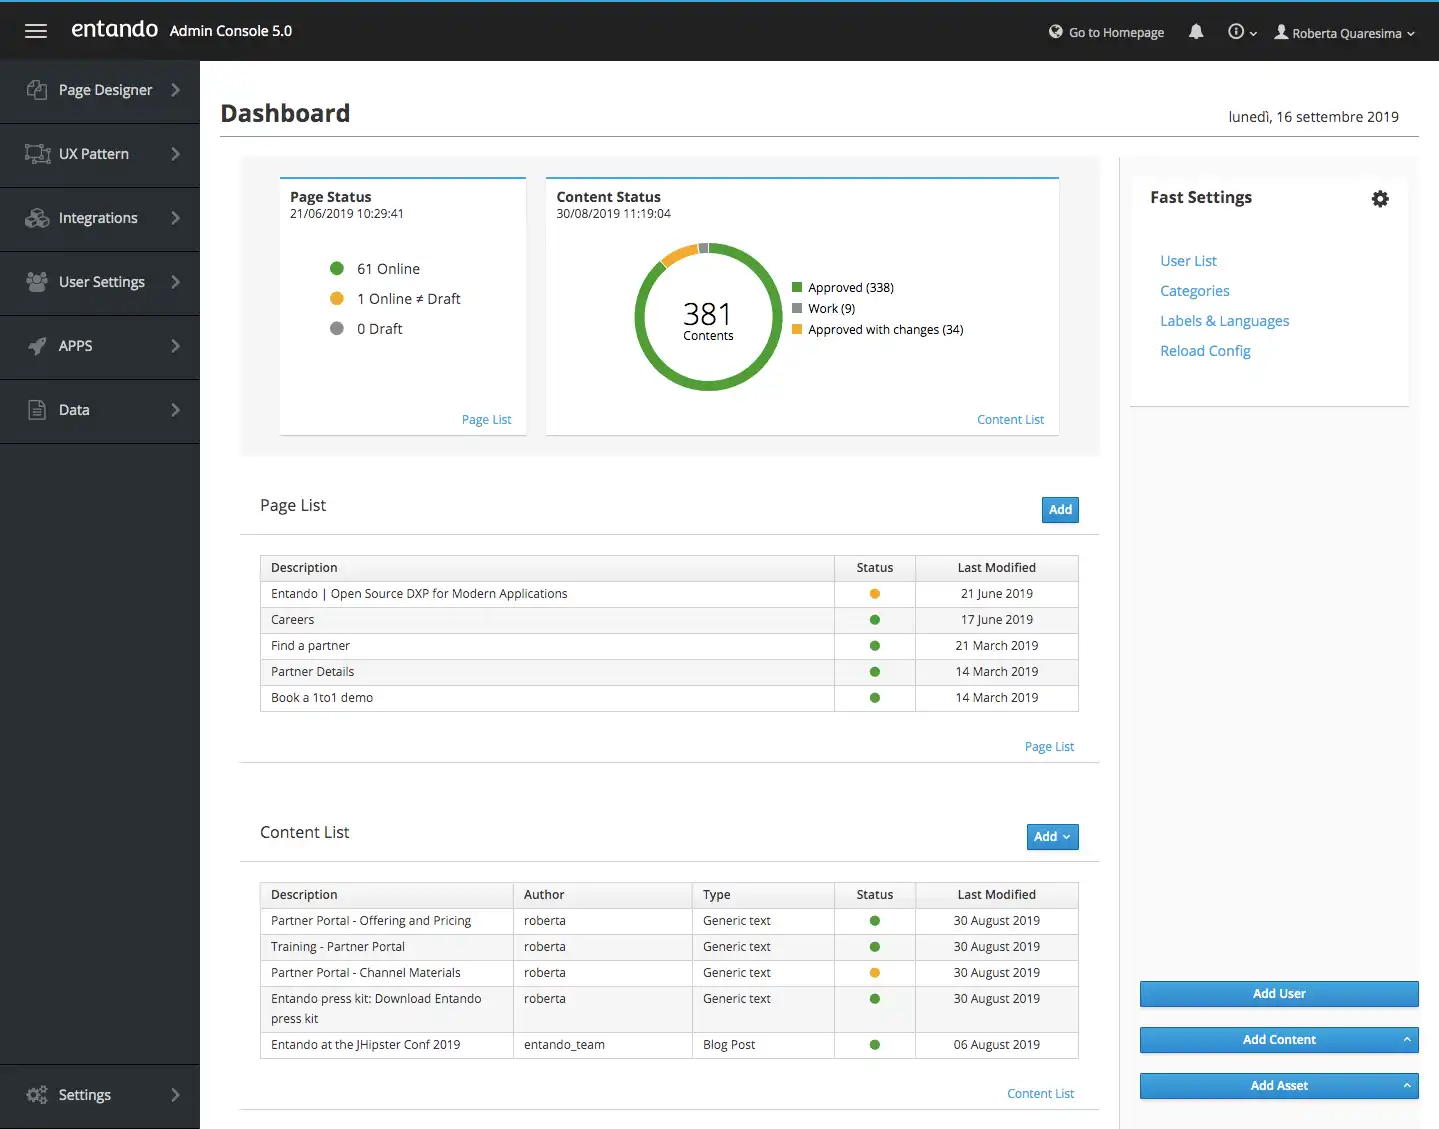The image size is (1439, 1129).
Task: Click the Careers row in Page List
Action: (x=293, y=620)
